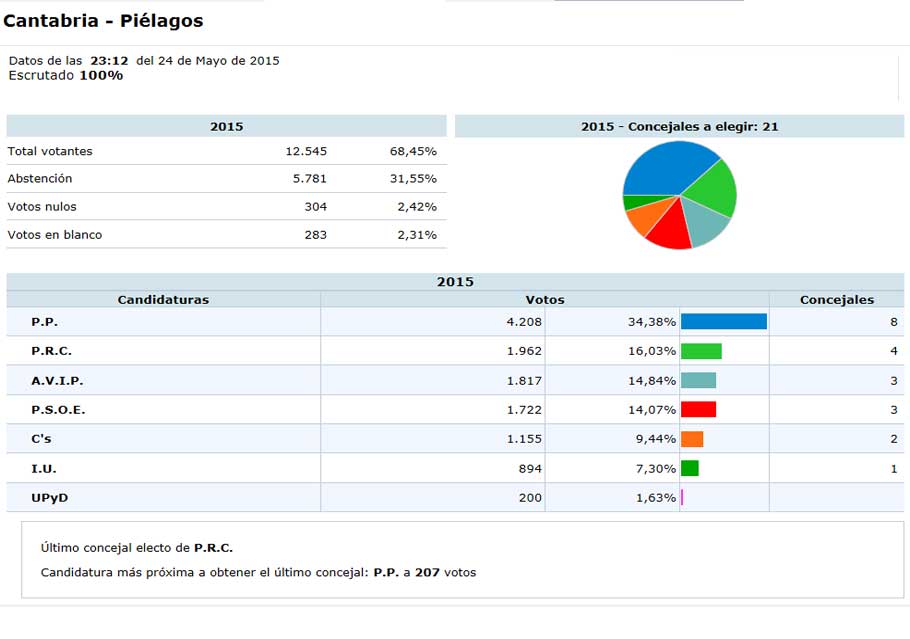
Task: Click the teal A.V.I.P. pie slice
Action: (708, 226)
